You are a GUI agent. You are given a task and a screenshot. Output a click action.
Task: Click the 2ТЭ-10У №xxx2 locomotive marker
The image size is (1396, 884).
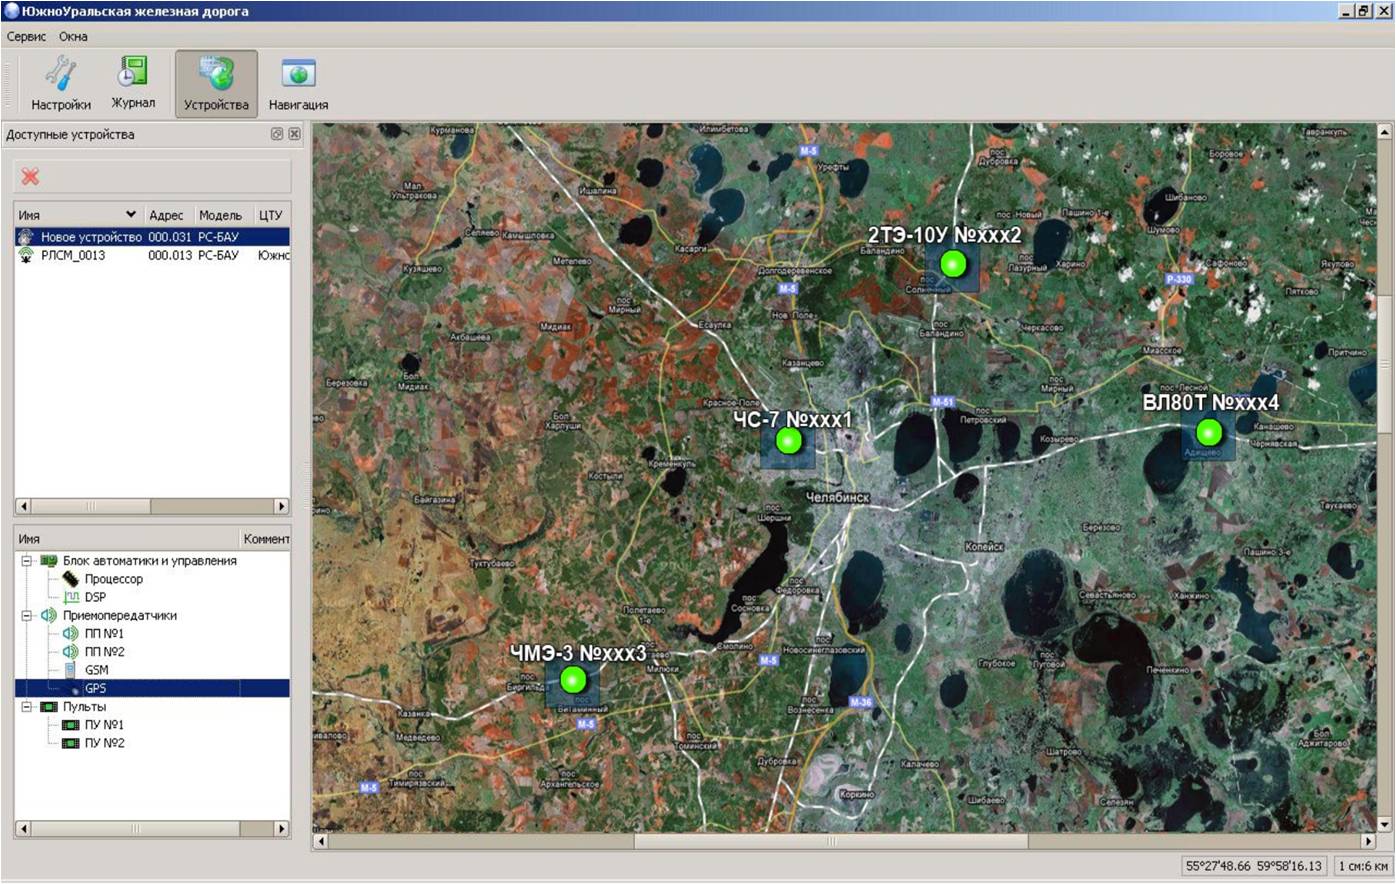pyautogui.click(x=953, y=264)
